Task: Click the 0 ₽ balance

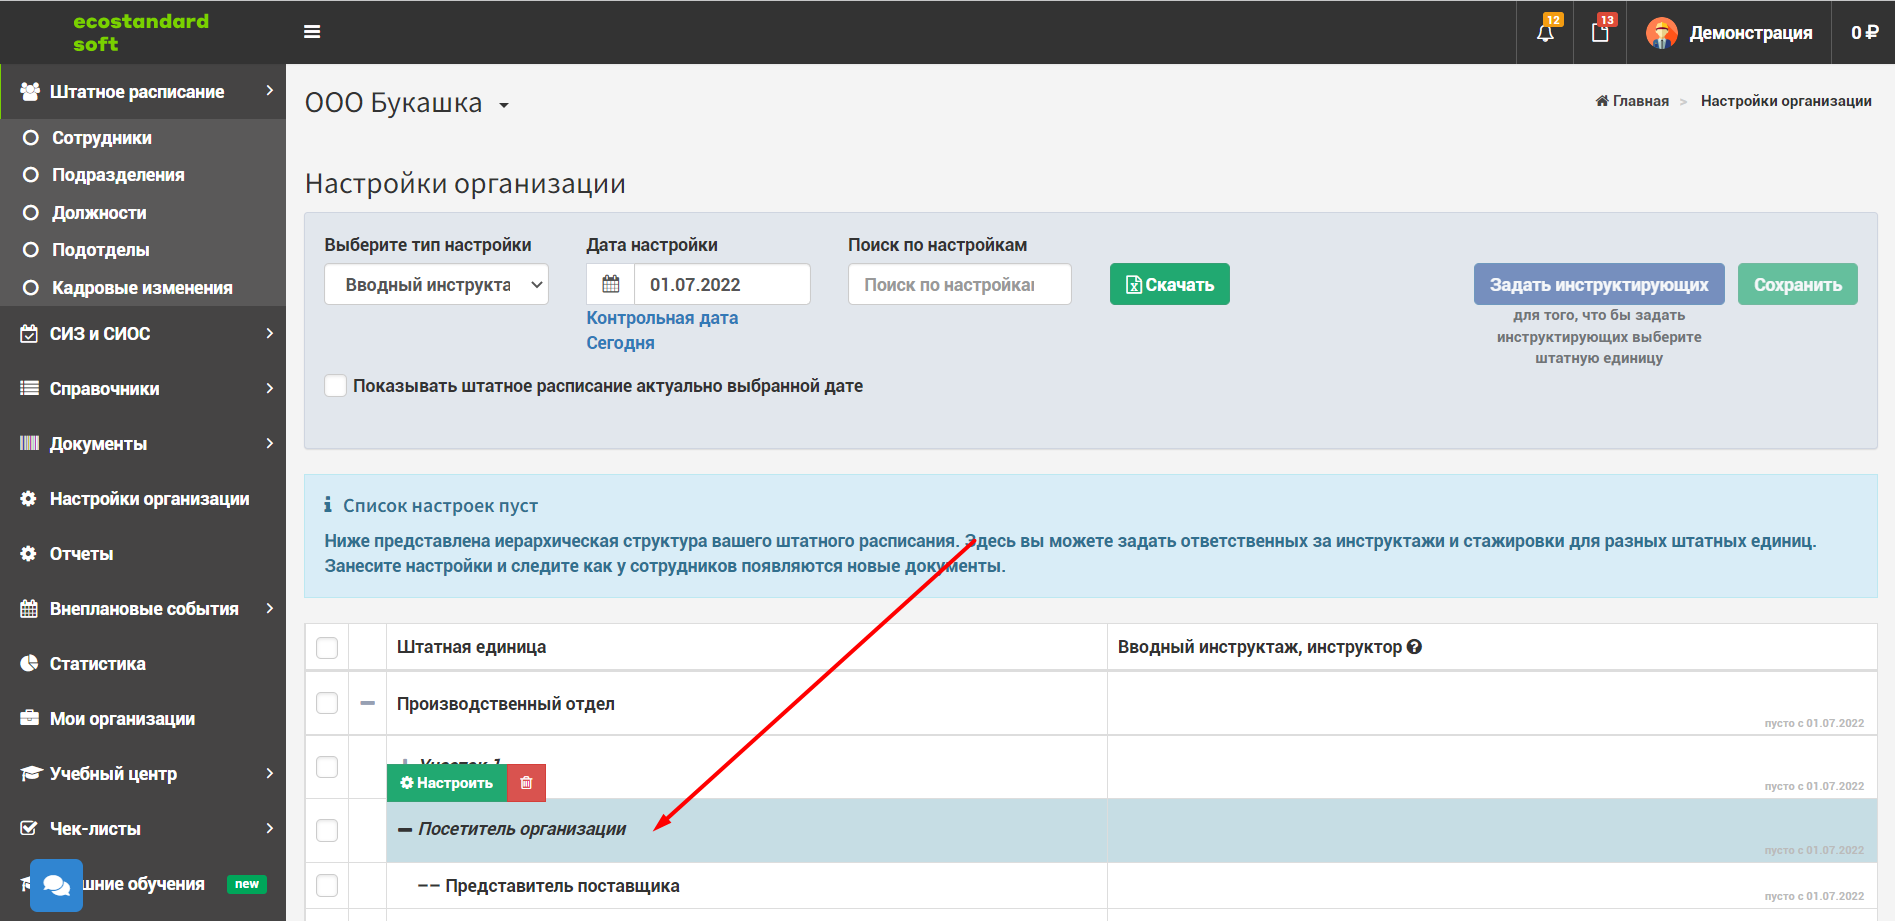Action: 1864,32
